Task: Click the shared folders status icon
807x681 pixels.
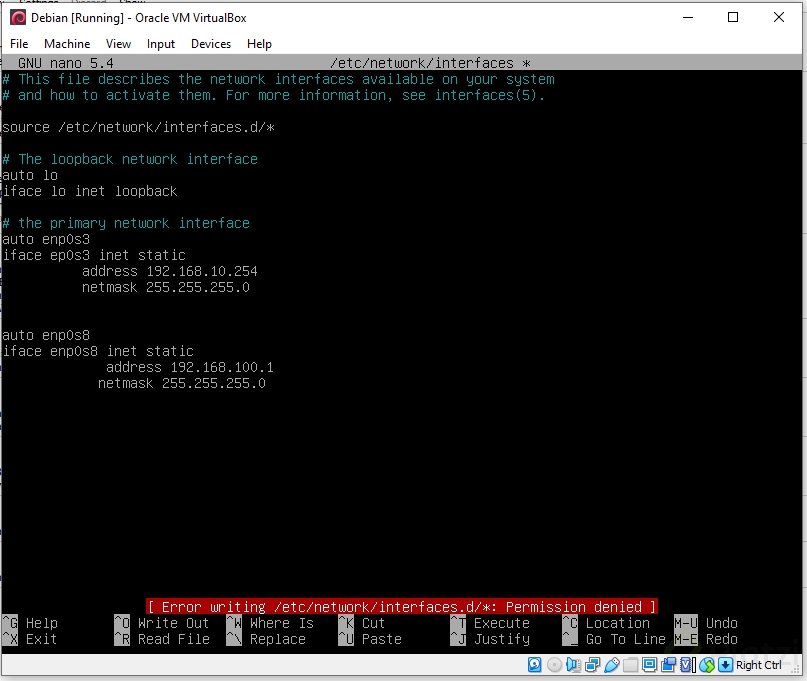Action: pos(630,665)
